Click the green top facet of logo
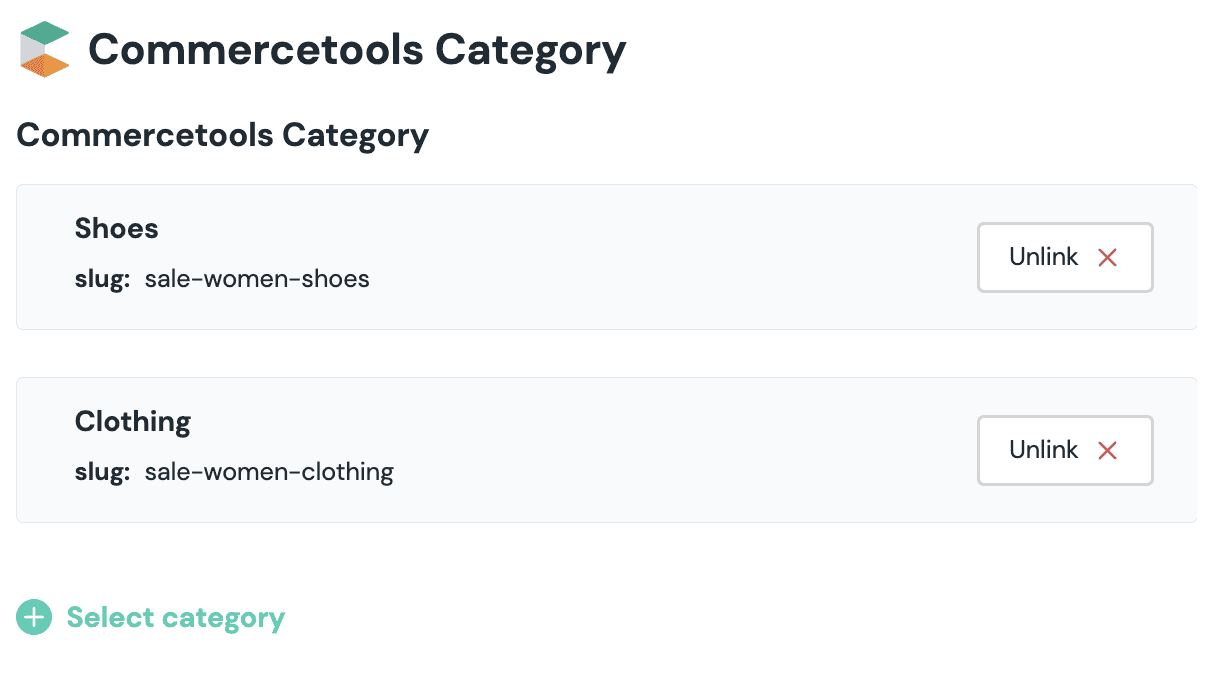 tap(46, 33)
